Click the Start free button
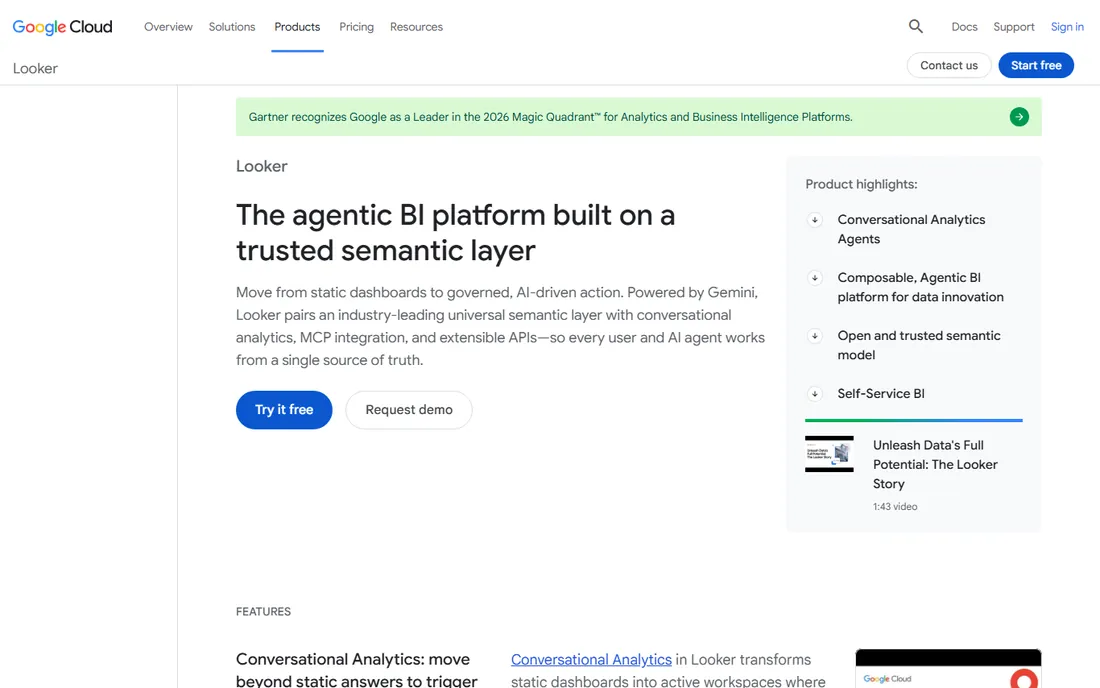This screenshot has width=1100, height=688. pos(1035,65)
